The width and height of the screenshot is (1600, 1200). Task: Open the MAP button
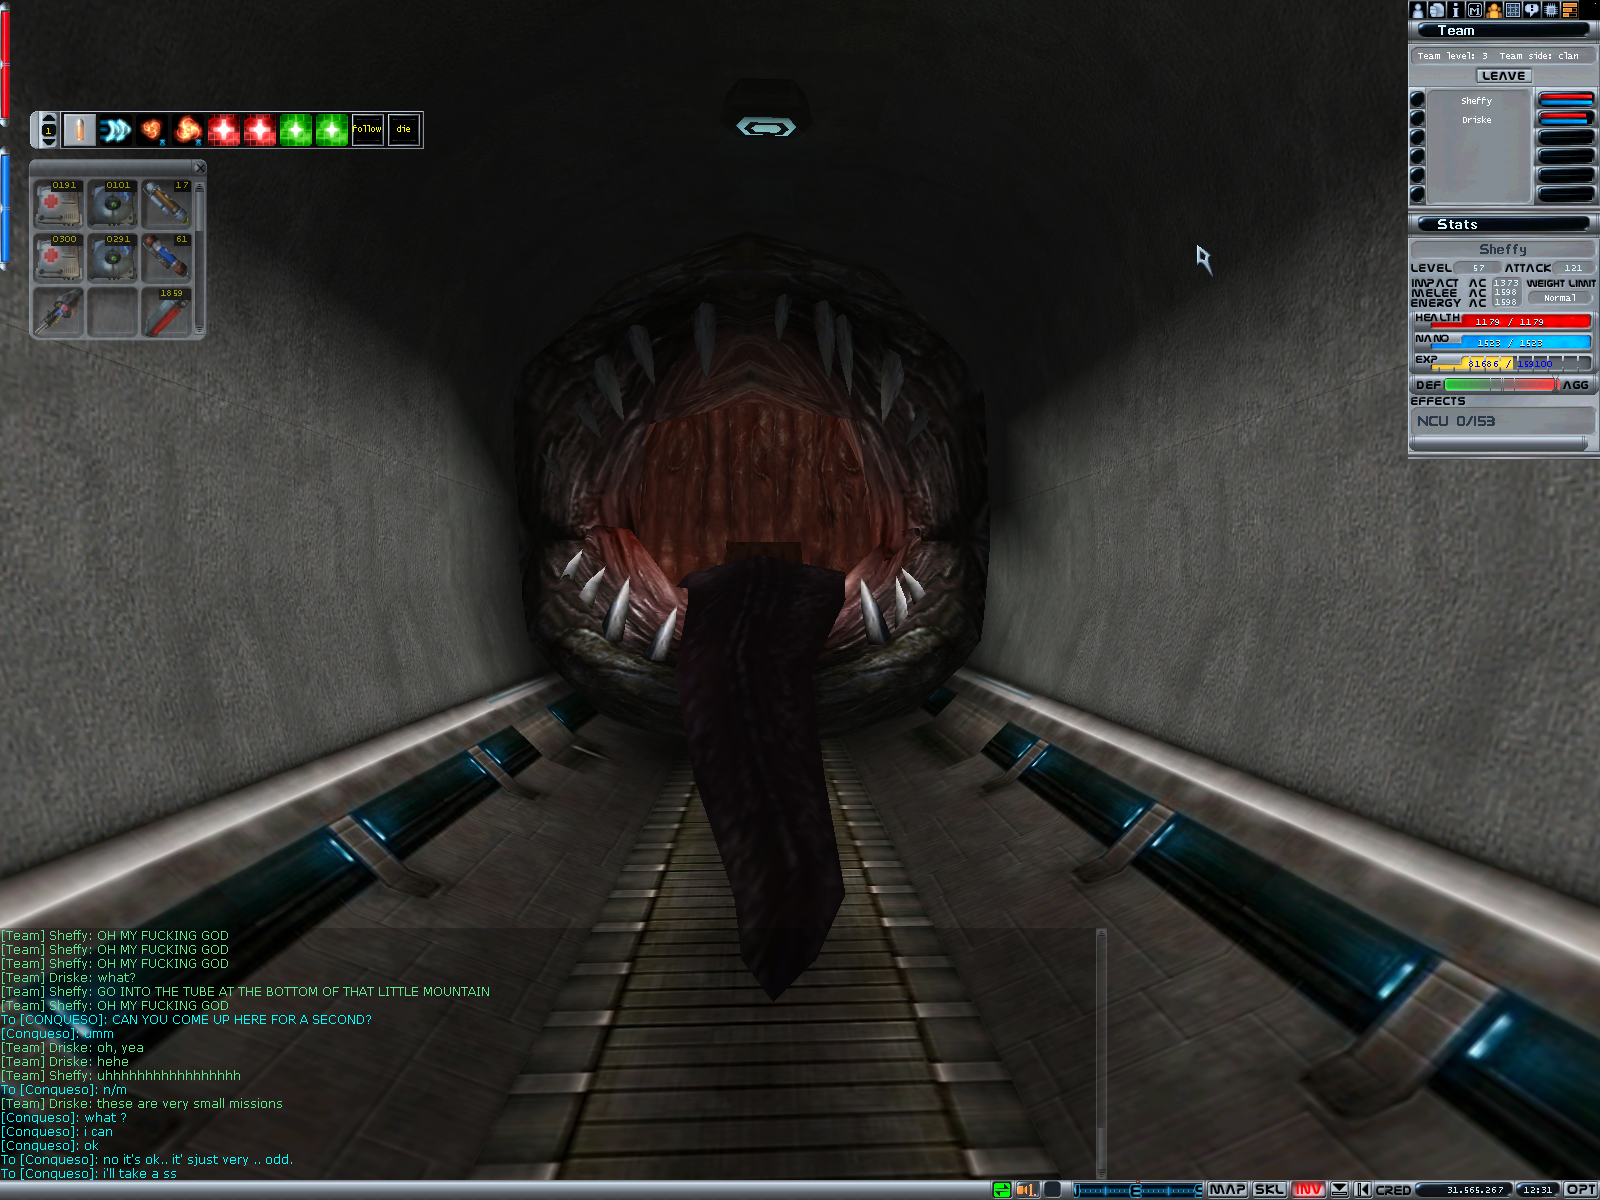[x=1227, y=1190]
